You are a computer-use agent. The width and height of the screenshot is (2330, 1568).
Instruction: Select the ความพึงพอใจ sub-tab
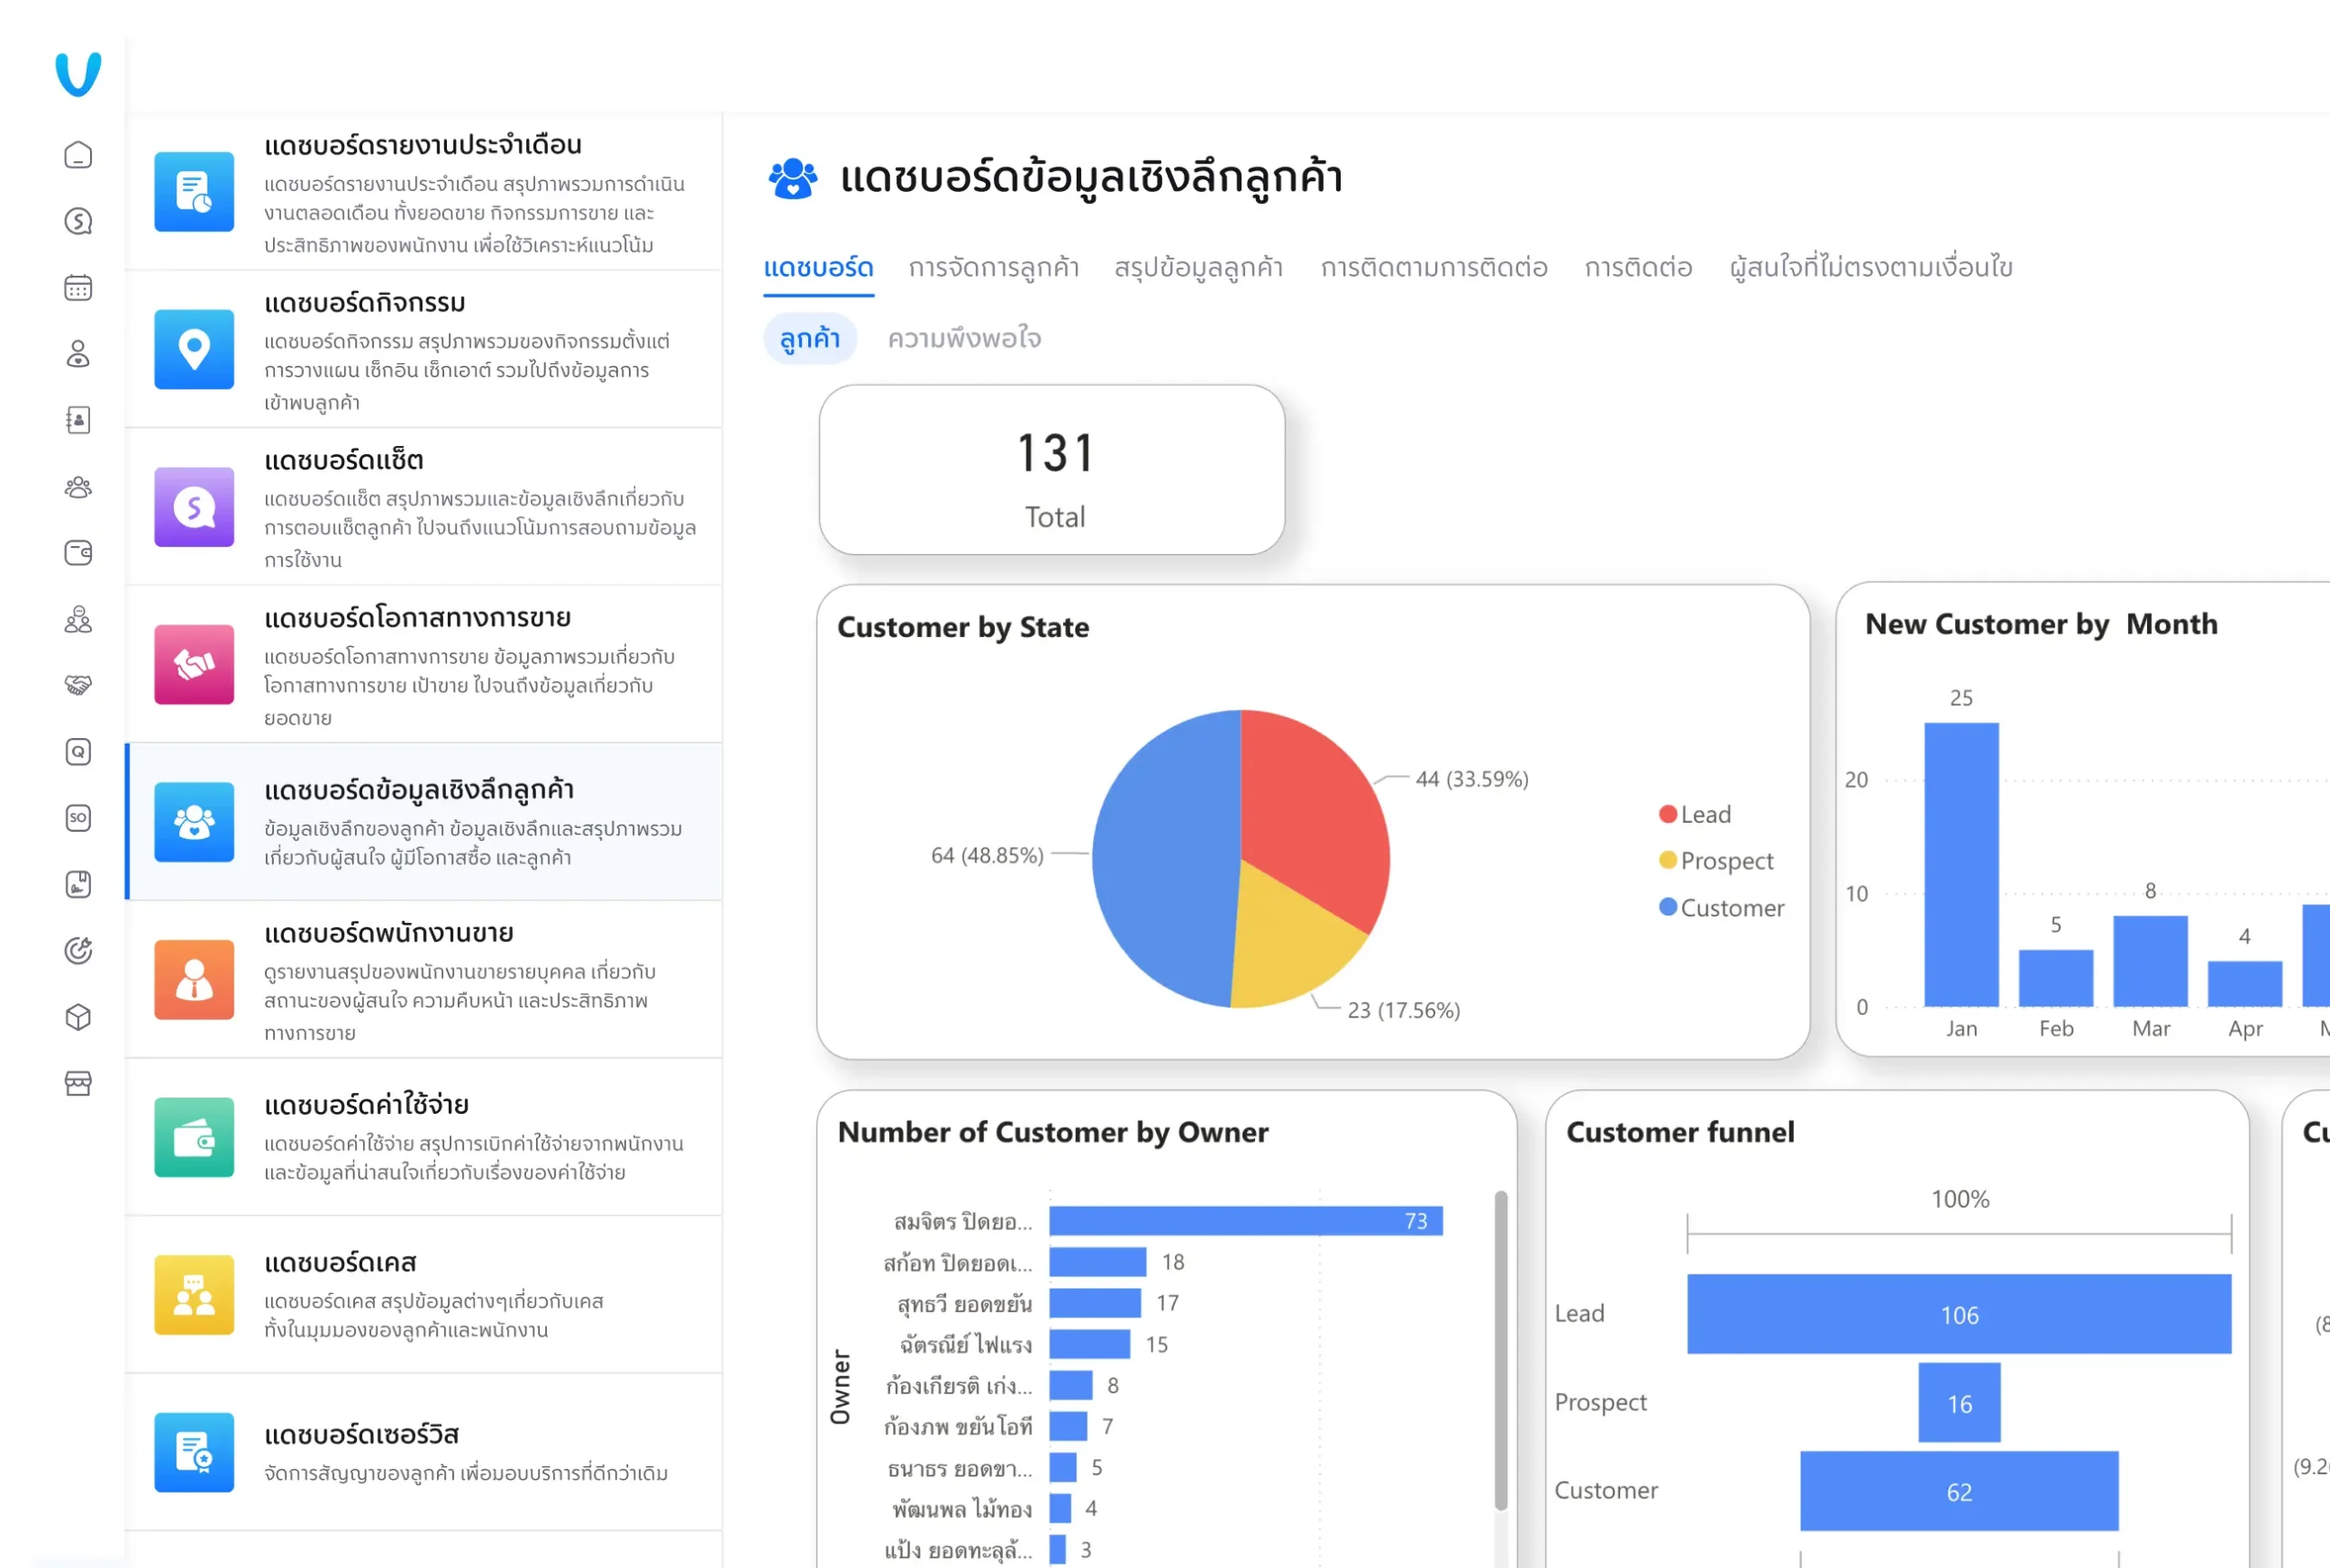pos(964,339)
